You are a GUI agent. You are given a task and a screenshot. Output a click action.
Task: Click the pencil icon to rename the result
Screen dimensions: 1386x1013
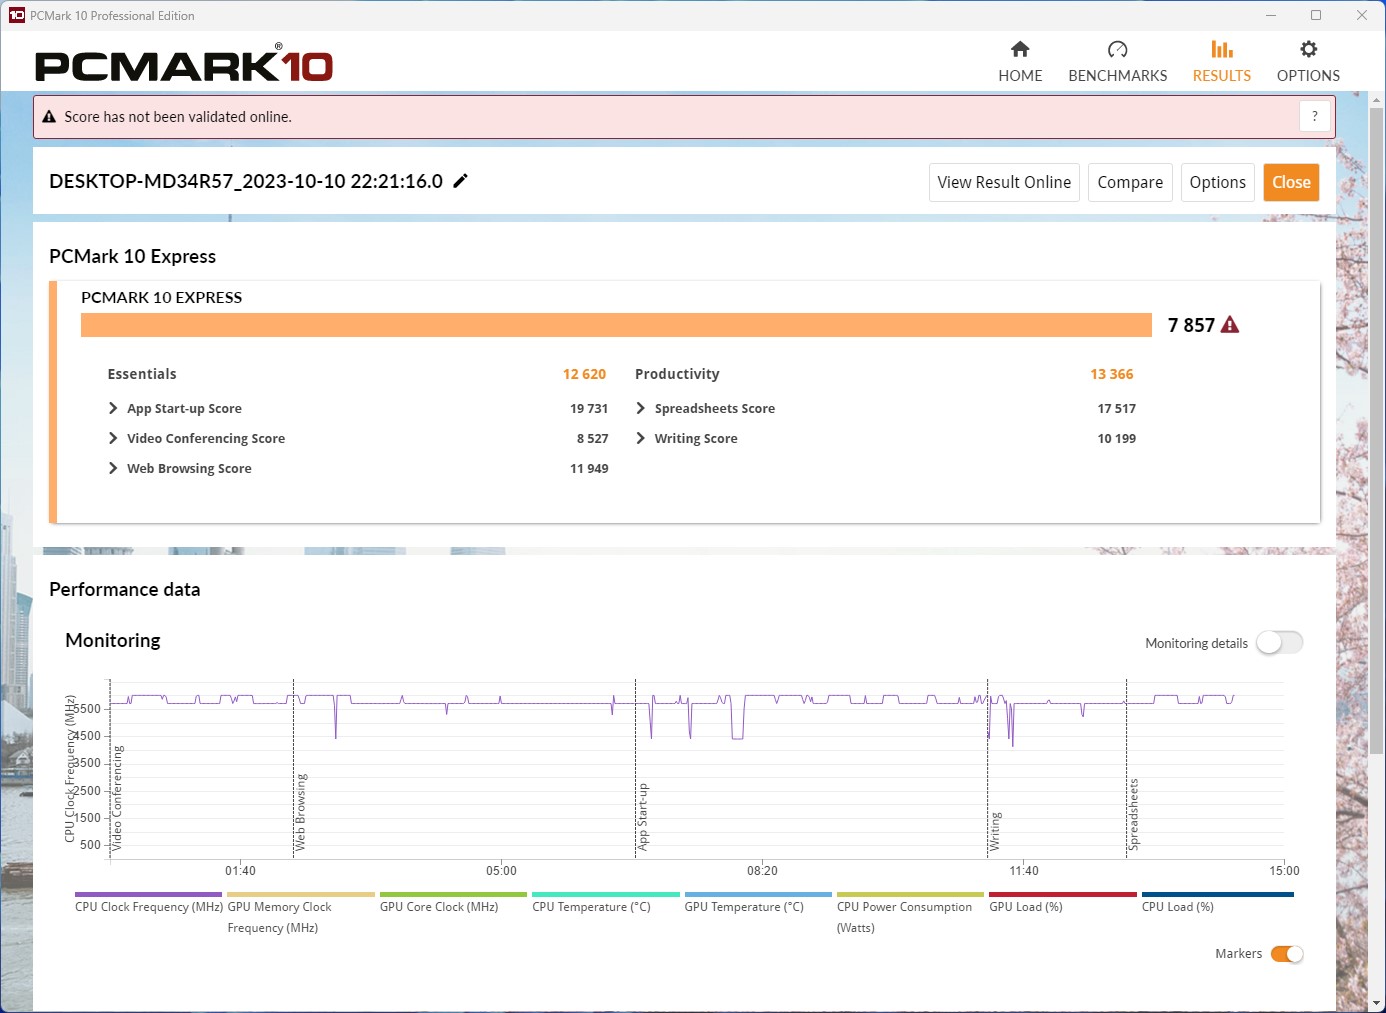click(460, 181)
